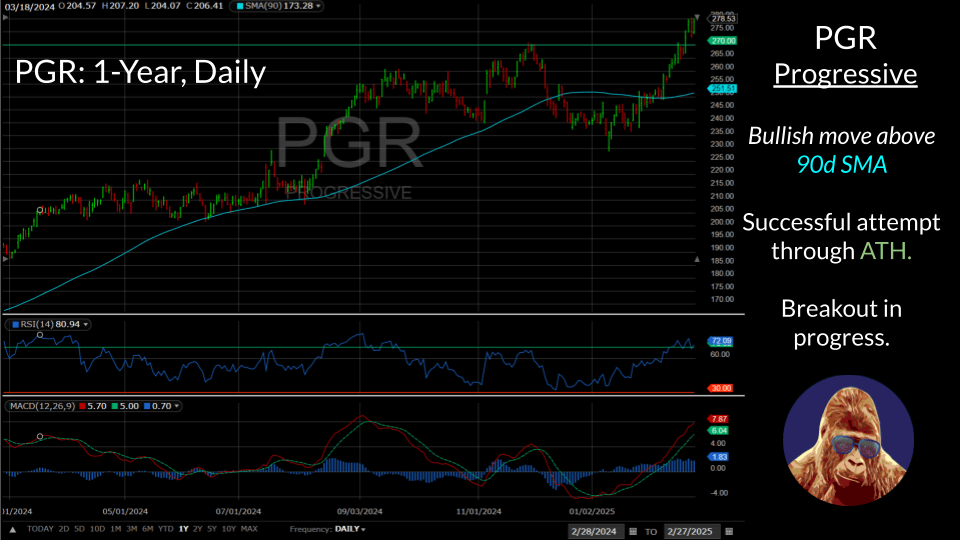960x540 pixels.
Task: Click the TODAY range button
Action: pos(41,529)
